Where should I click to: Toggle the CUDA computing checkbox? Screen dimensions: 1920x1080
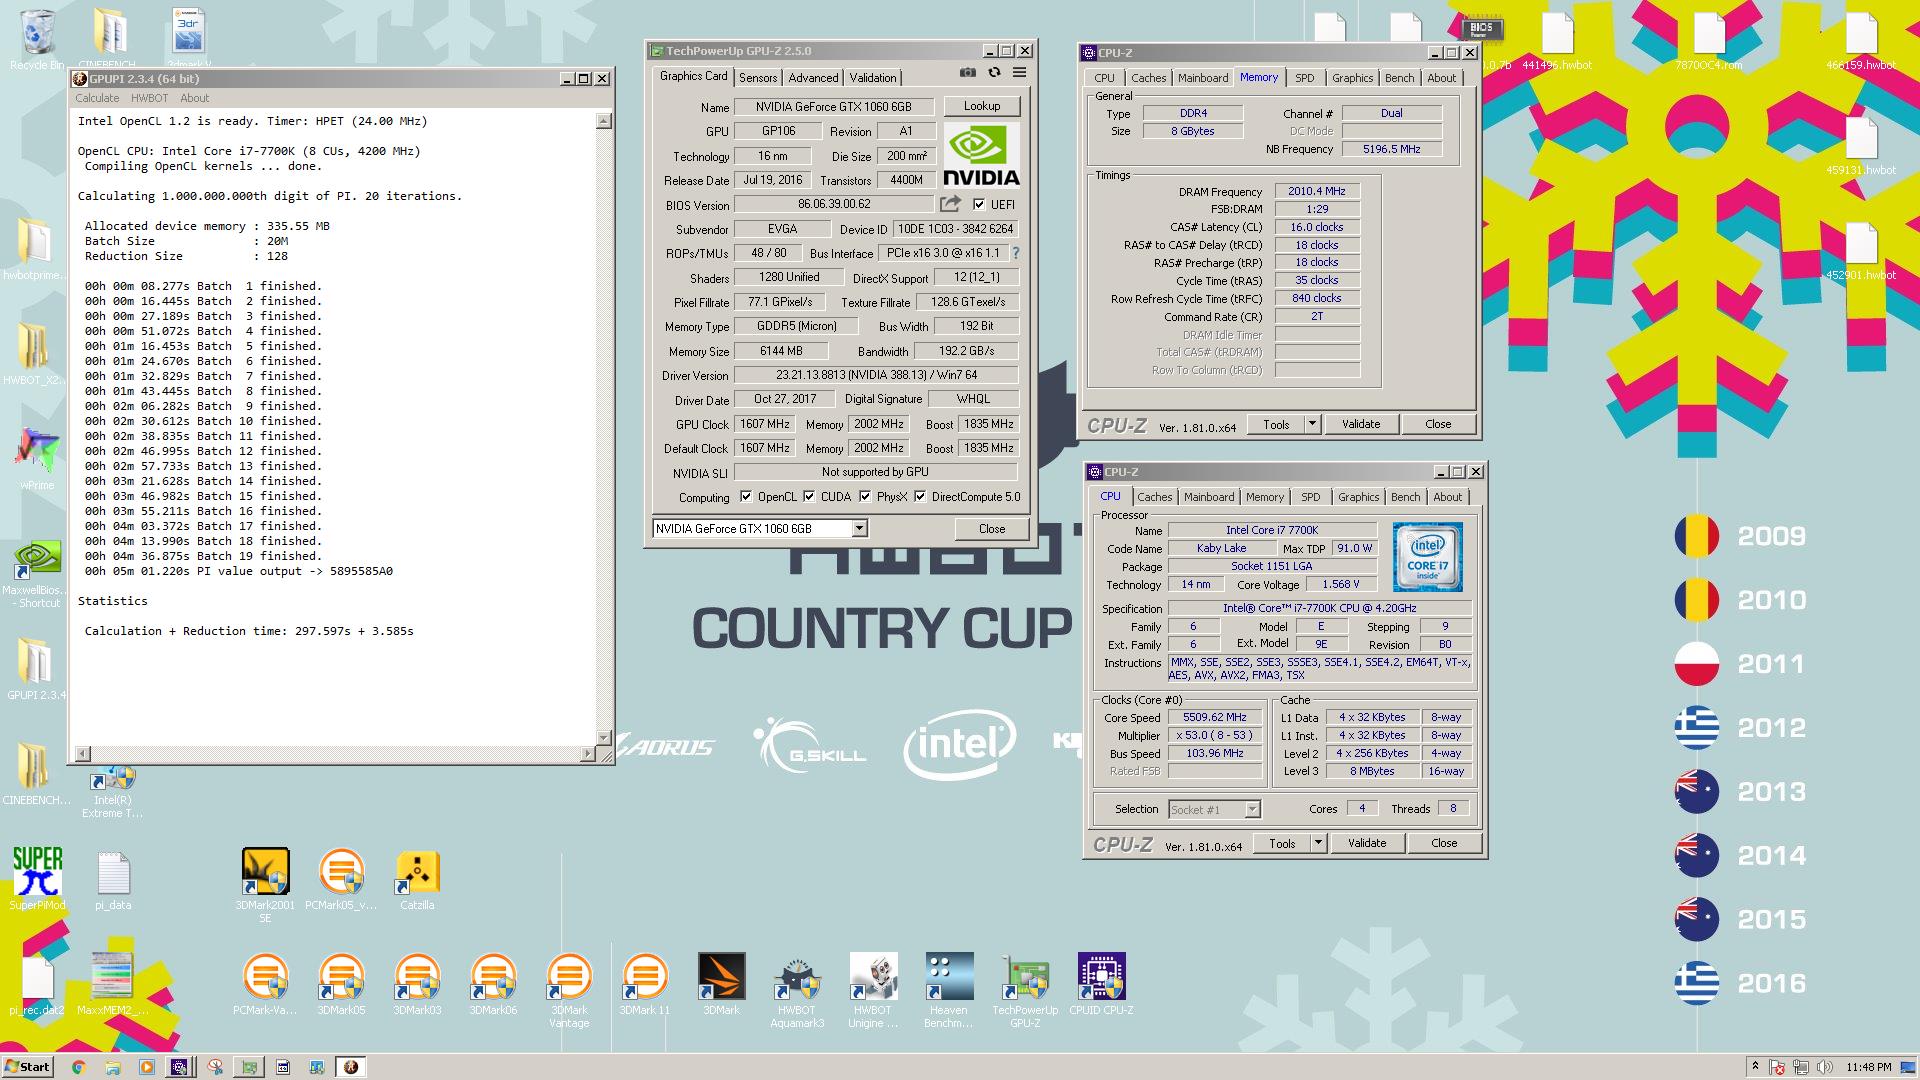[x=809, y=496]
